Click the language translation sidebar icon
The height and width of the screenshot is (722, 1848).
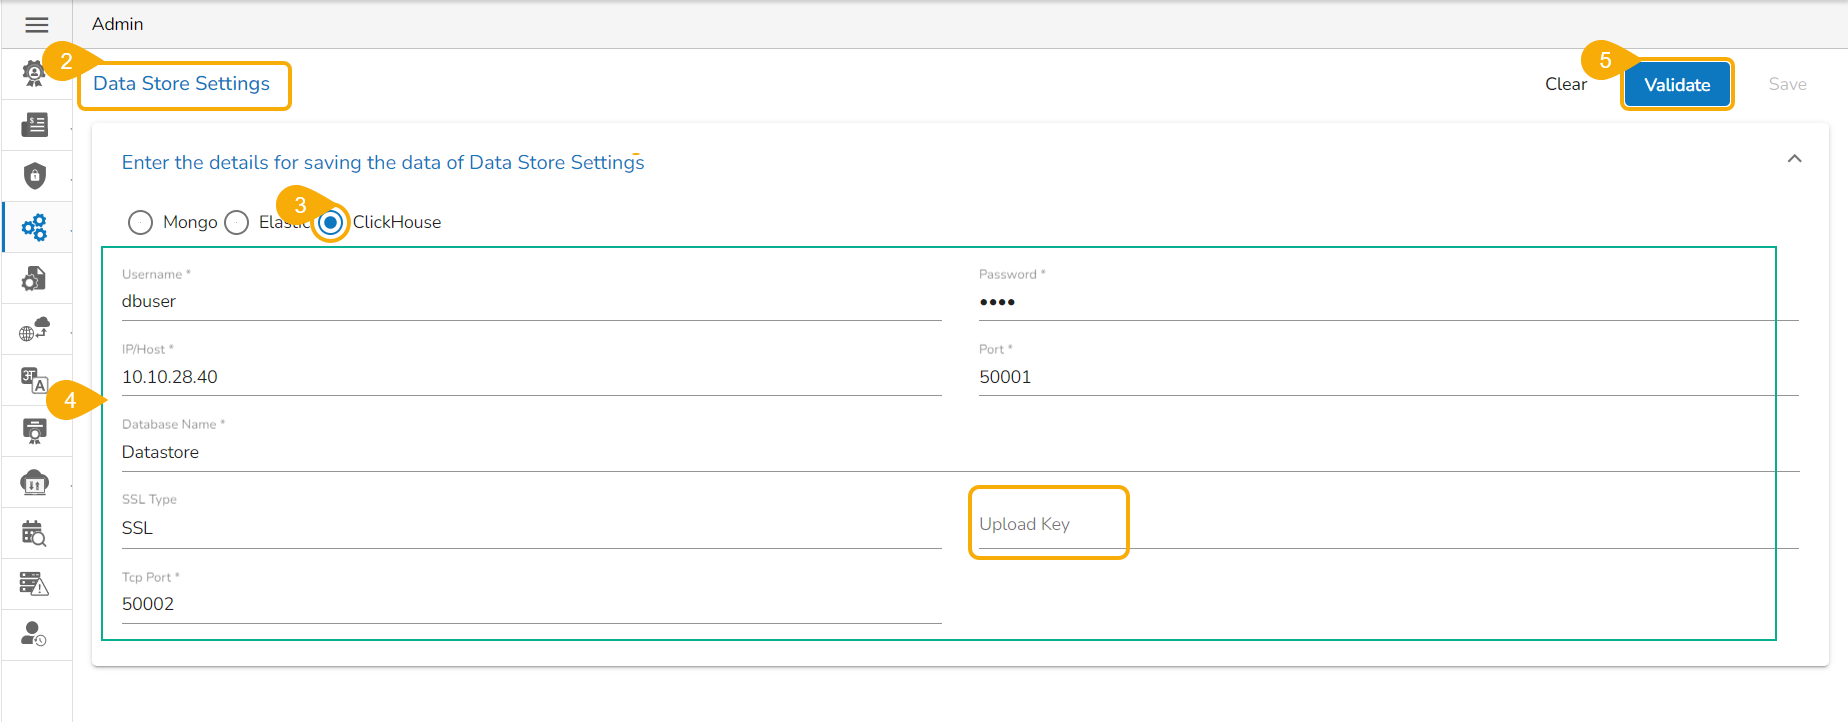pyautogui.click(x=35, y=380)
